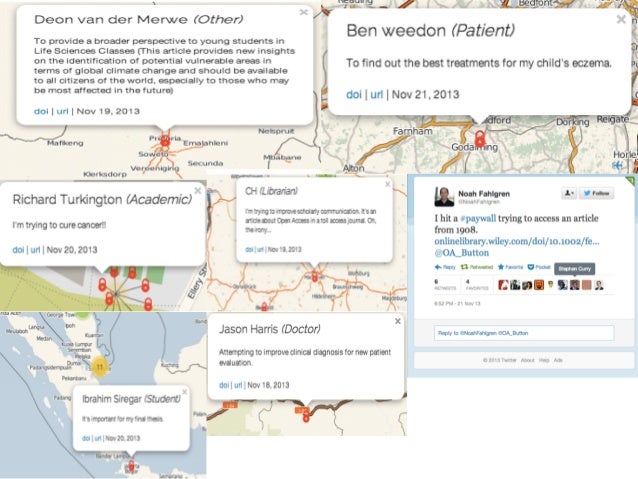This screenshot has width=638, height=479.
Task: Open the user actions dropdown beside Follow
Action: point(569,193)
